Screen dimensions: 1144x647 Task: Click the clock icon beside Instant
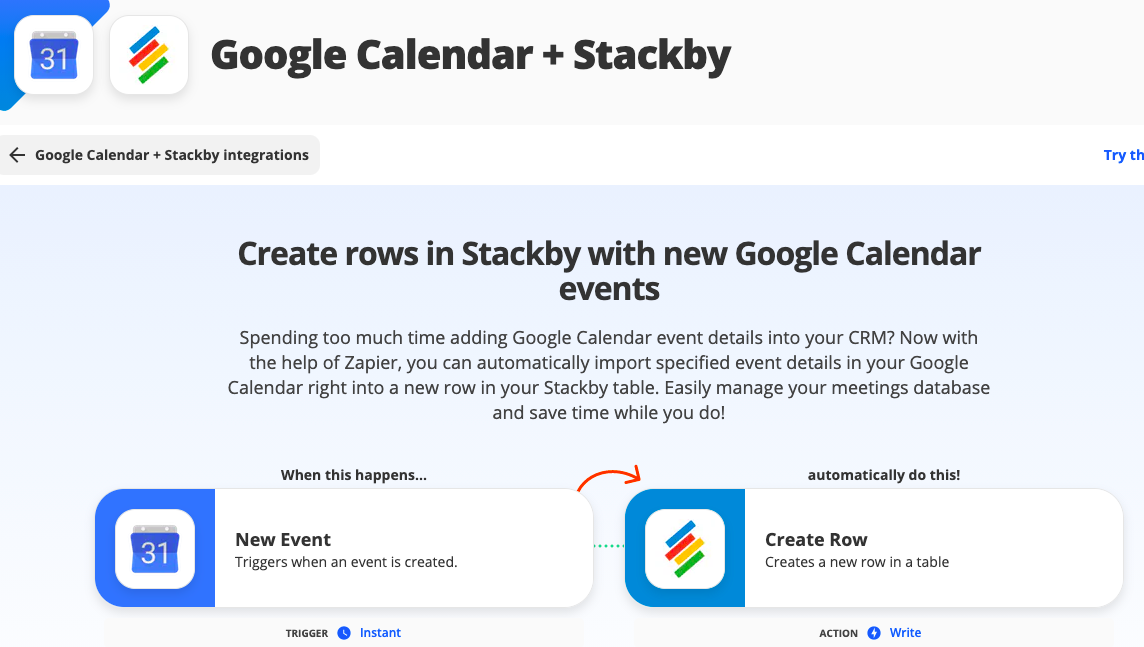(344, 633)
